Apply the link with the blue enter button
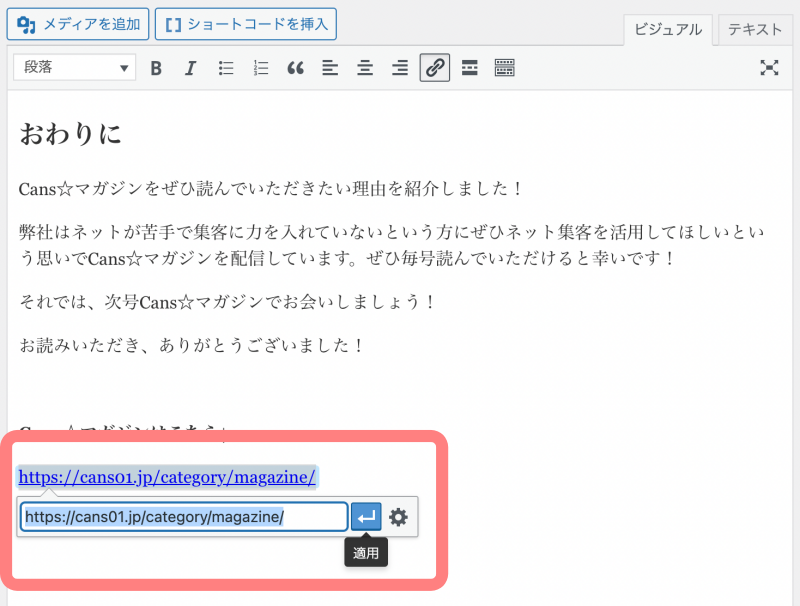The image size is (800, 606). (x=367, y=517)
